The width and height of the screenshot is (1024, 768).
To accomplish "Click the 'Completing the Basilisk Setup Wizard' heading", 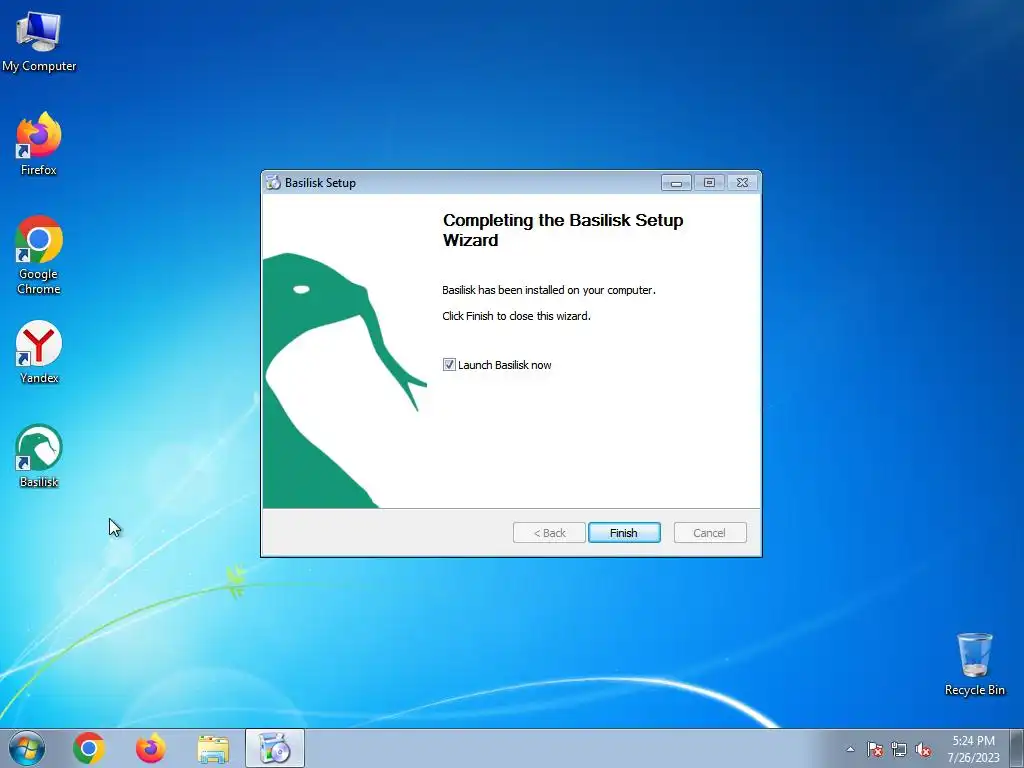I will [x=563, y=230].
